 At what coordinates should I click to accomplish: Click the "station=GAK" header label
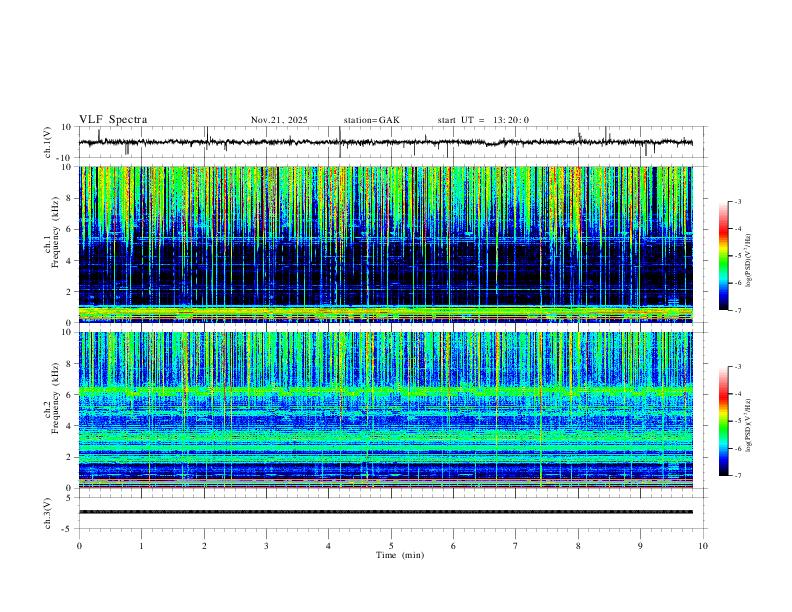coord(372,120)
